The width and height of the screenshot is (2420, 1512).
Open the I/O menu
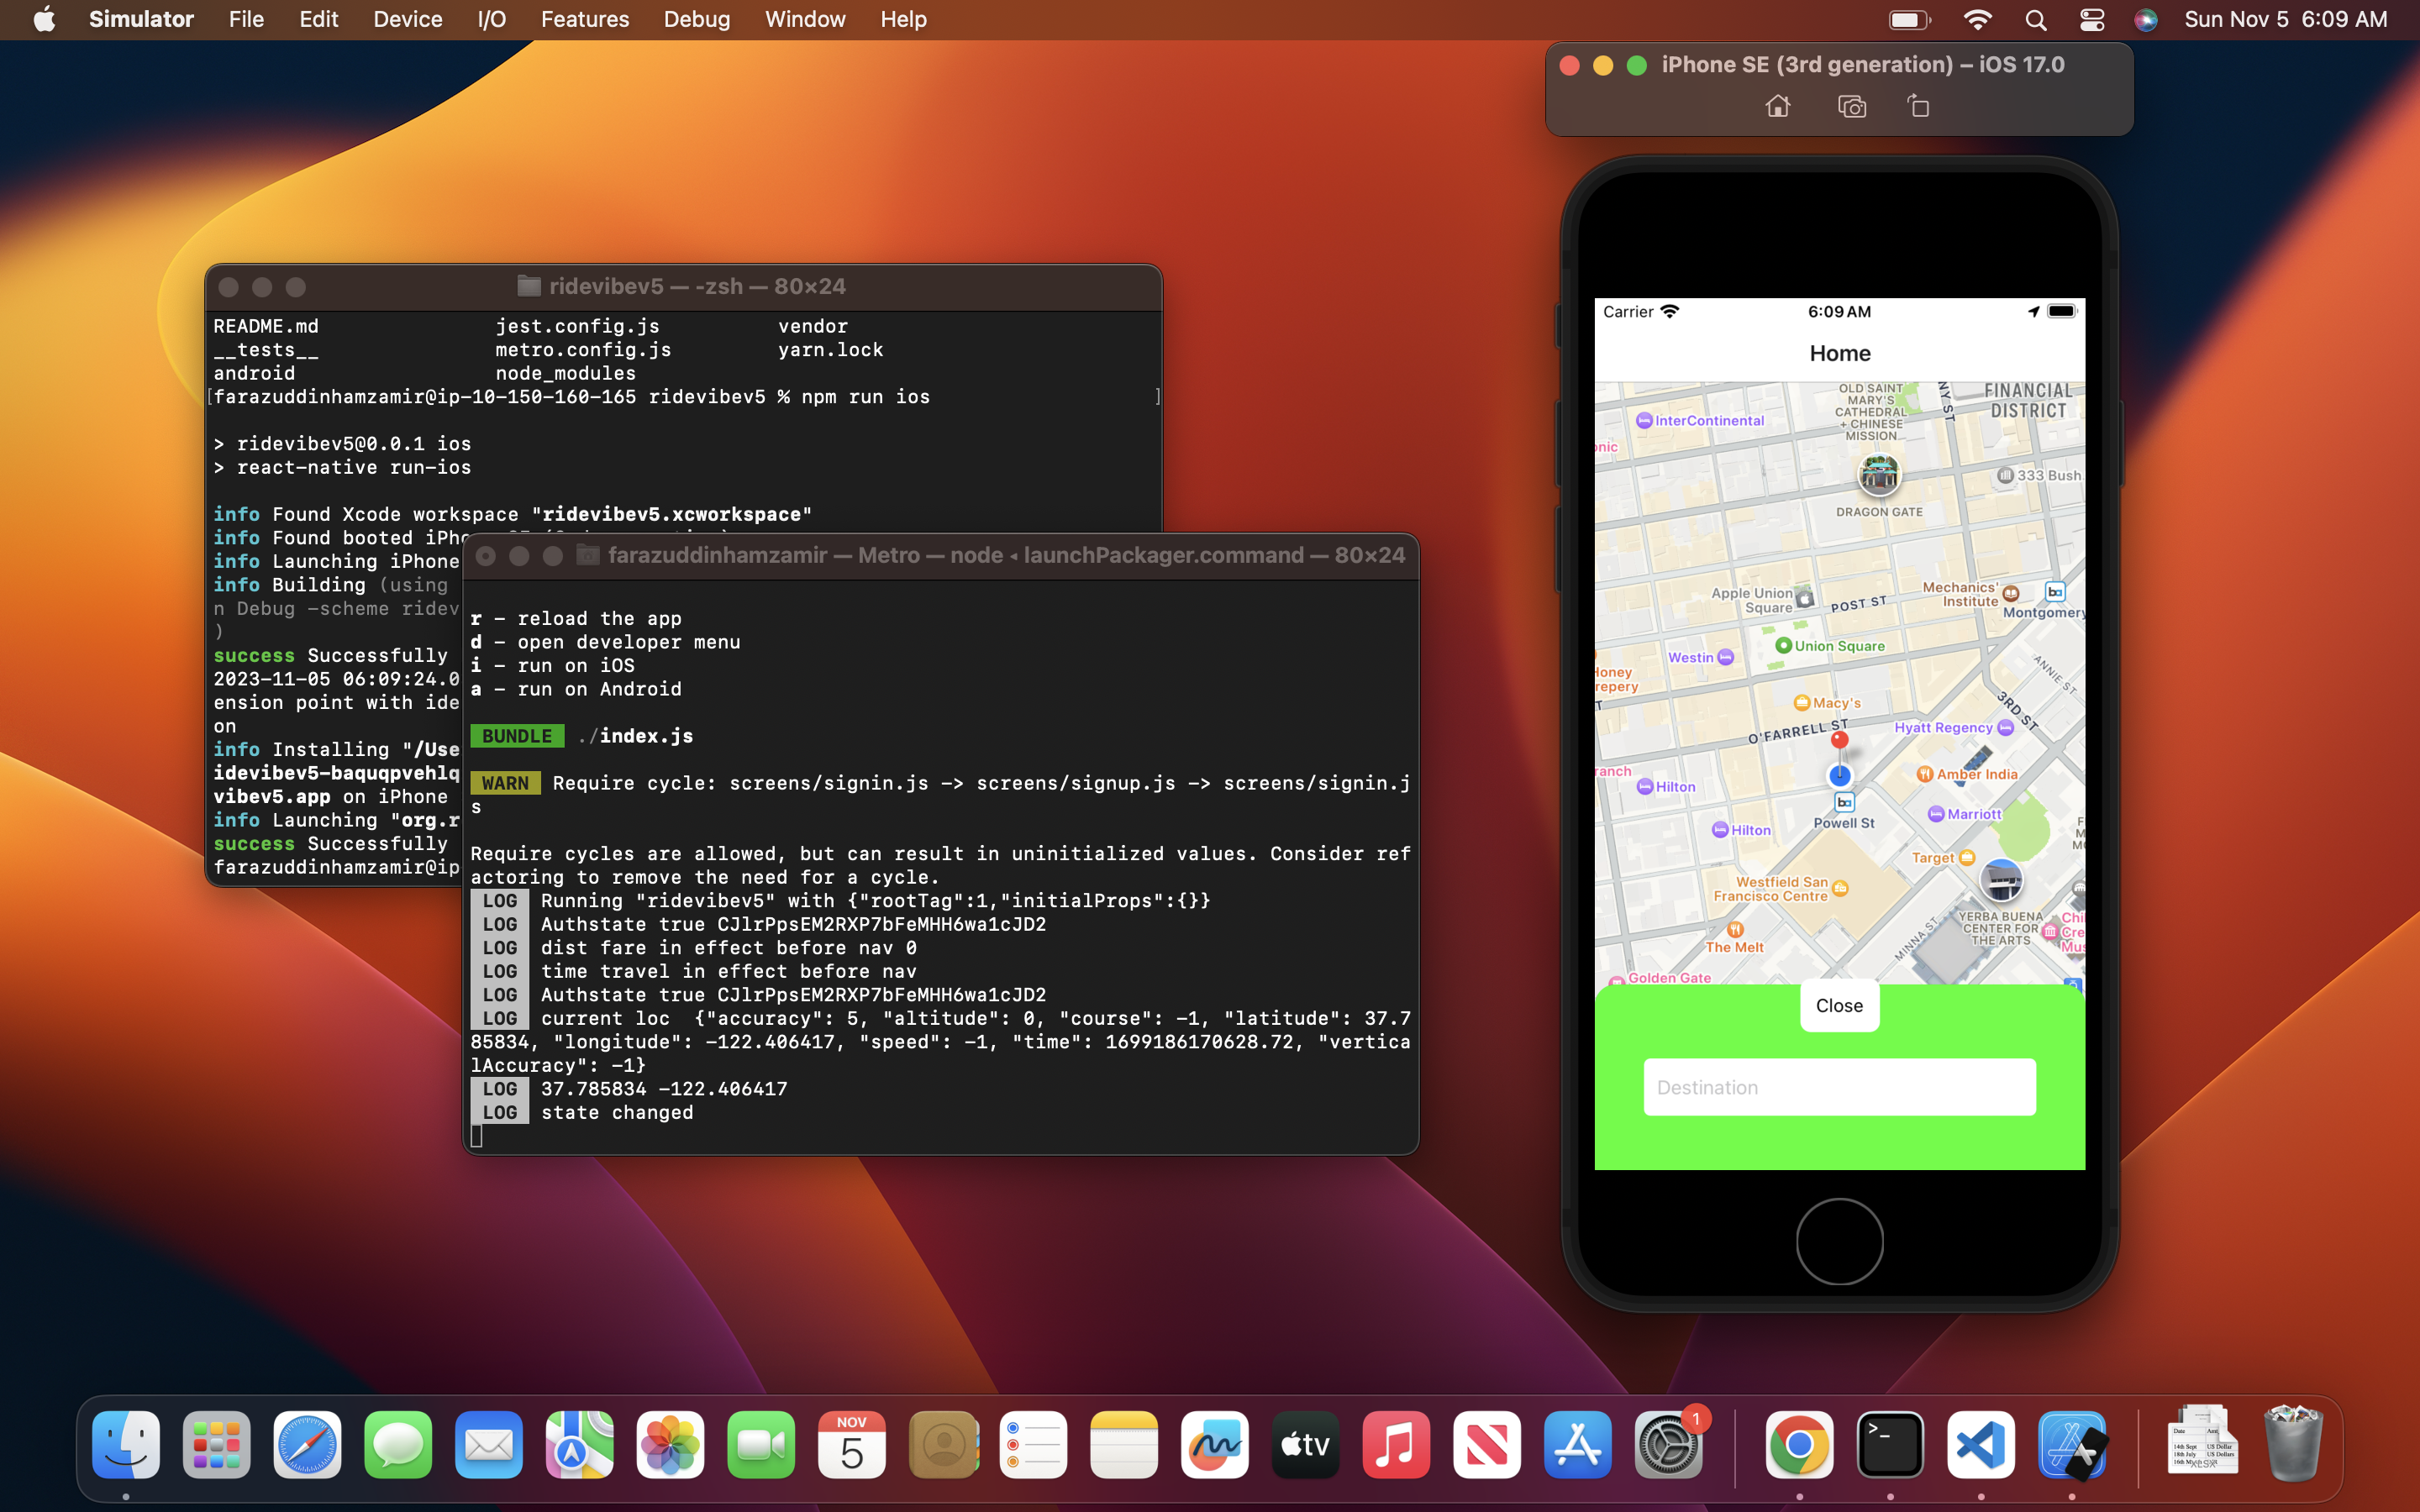tap(491, 19)
